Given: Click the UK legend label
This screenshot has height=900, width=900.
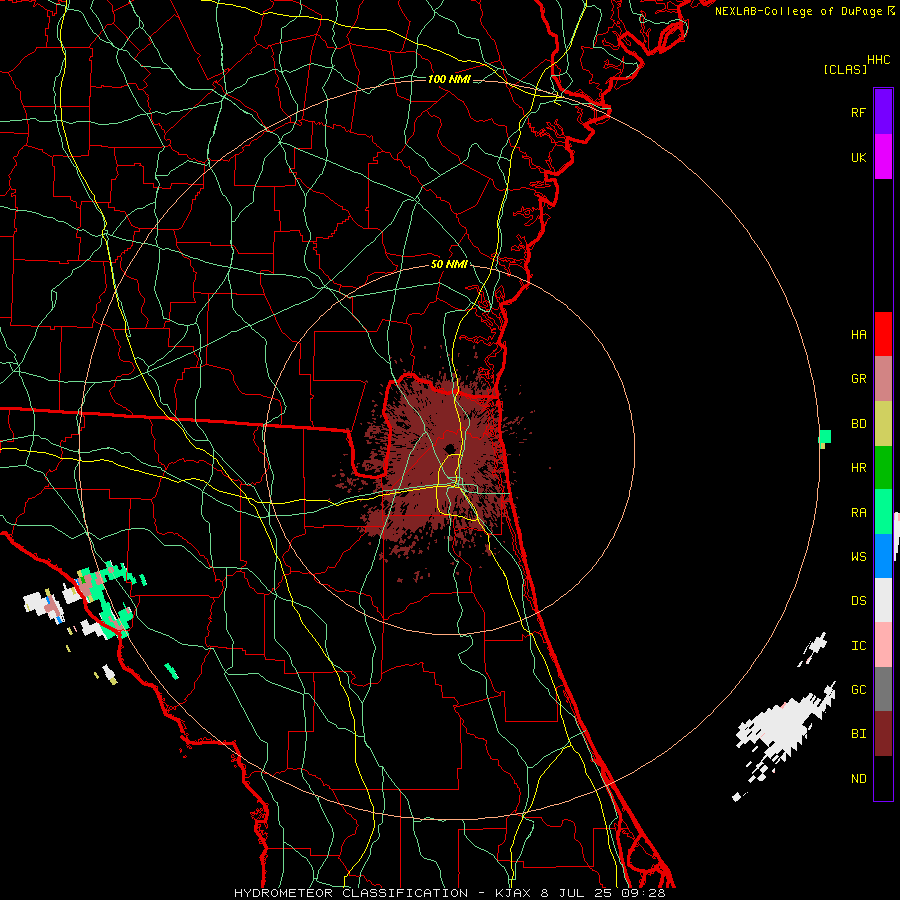Looking at the screenshot, I should 858,157.
